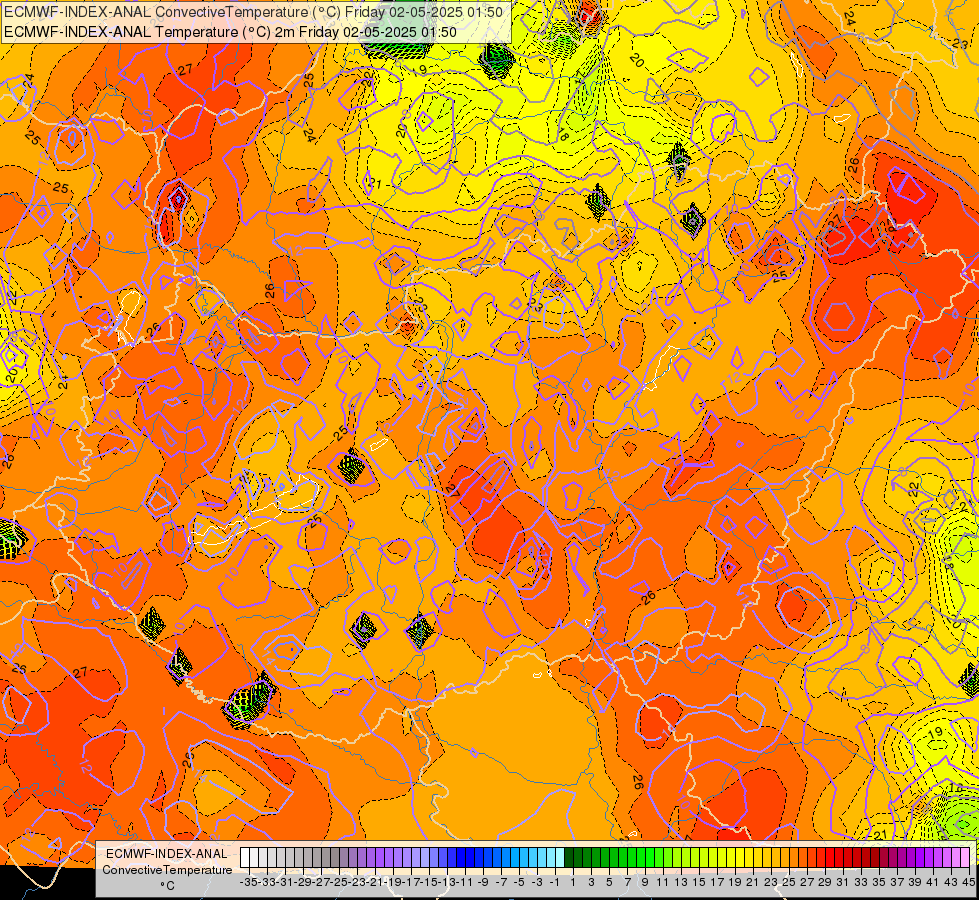Click the -35 legend scale value
The width and height of the screenshot is (979, 900).
pos(248,882)
